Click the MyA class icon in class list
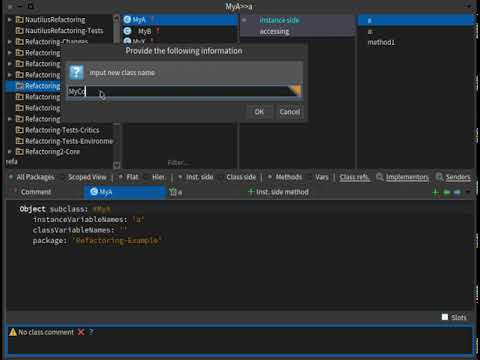The height and width of the screenshot is (360, 480). click(127, 20)
